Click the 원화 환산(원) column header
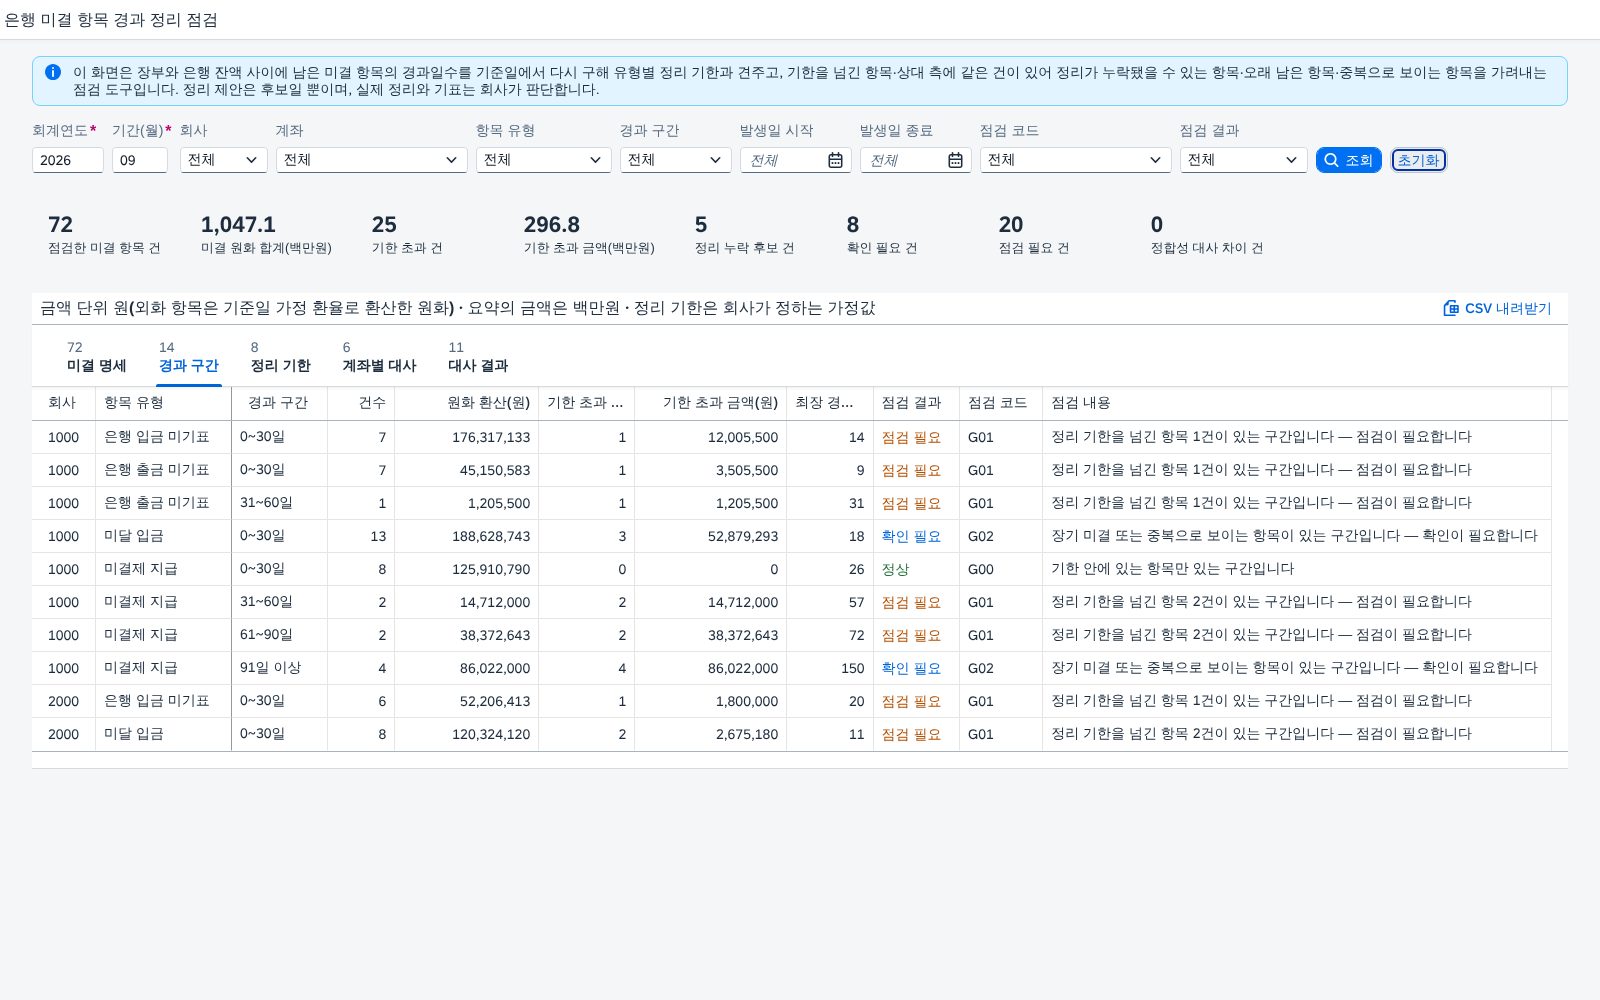 (466, 403)
